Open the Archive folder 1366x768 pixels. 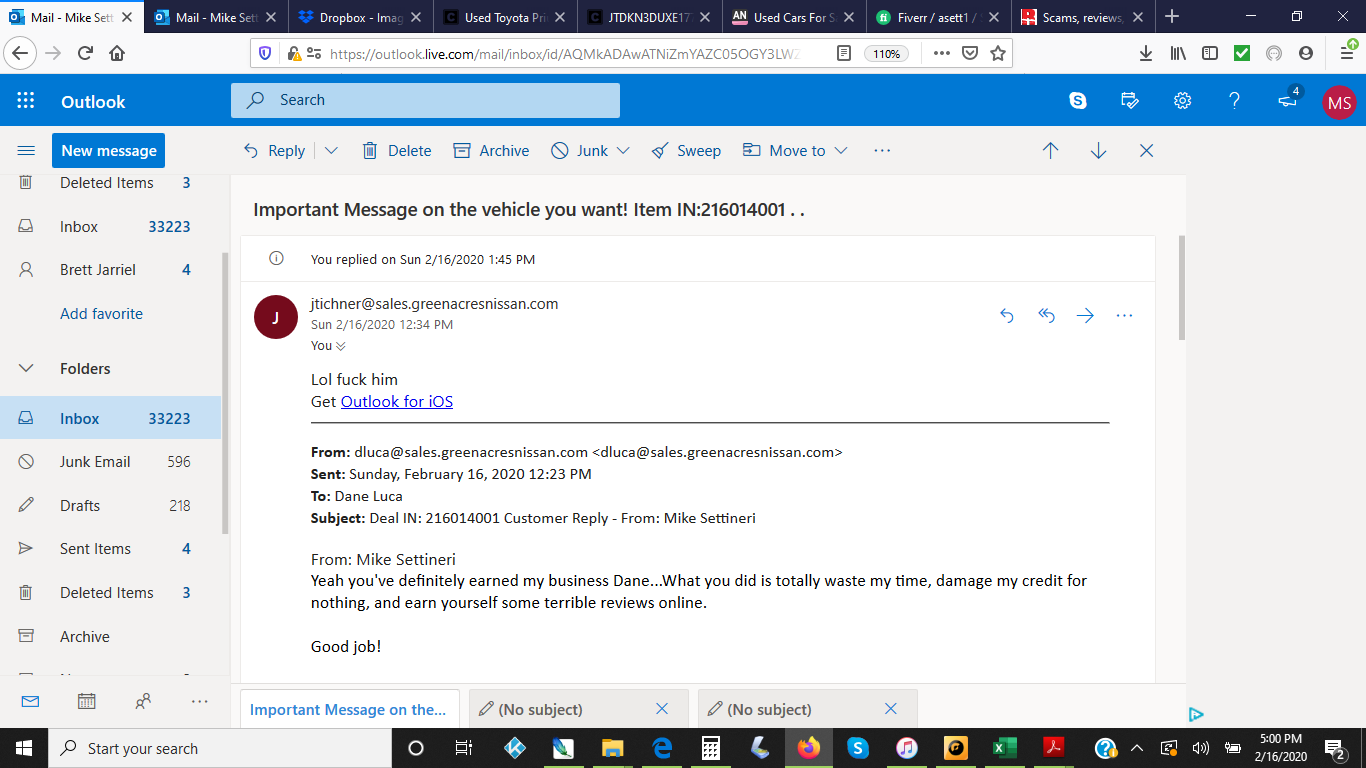[110, 637]
